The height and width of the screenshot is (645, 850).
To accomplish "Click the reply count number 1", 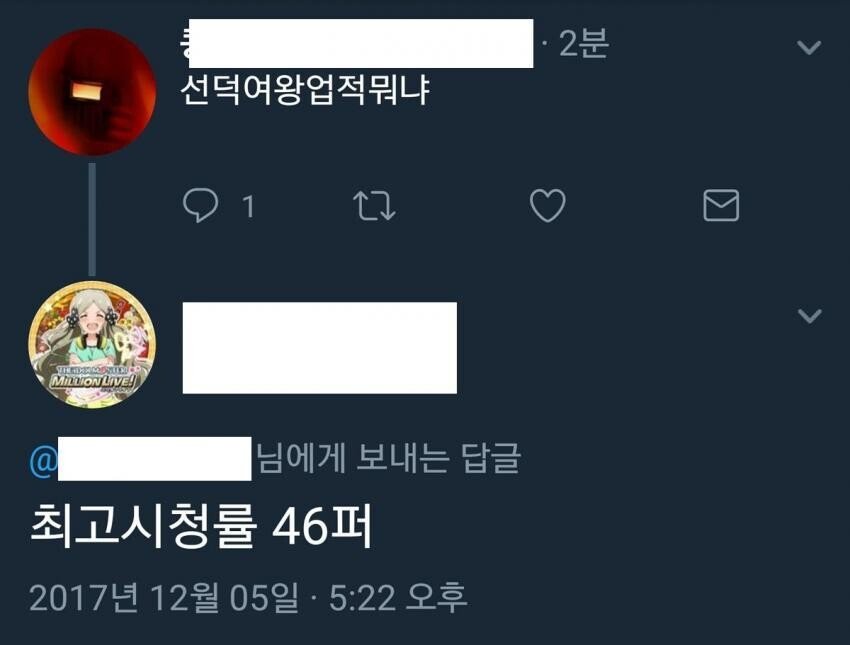I will (248, 207).
